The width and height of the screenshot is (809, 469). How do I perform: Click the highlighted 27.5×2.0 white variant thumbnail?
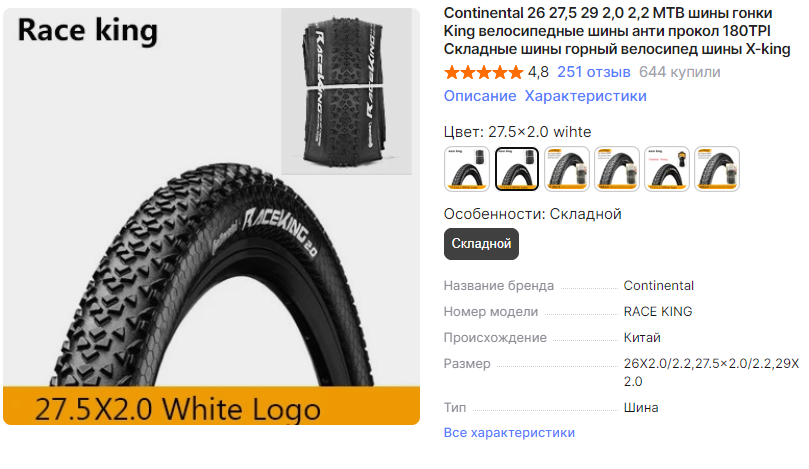click(x=517, y=169)
